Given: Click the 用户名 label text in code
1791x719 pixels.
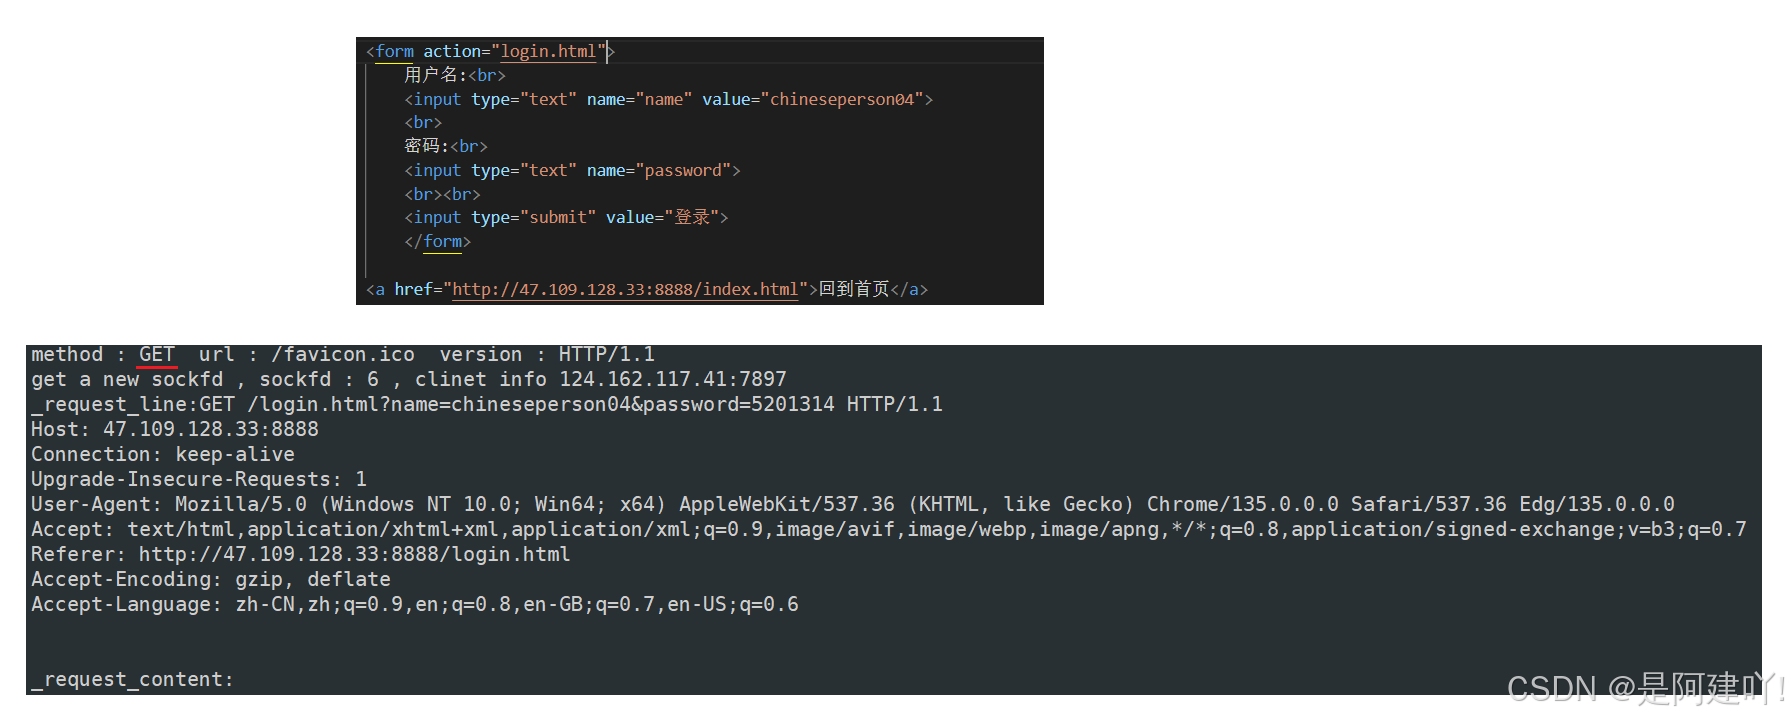Looking at the screenshot, I should (x=430, y=75).
